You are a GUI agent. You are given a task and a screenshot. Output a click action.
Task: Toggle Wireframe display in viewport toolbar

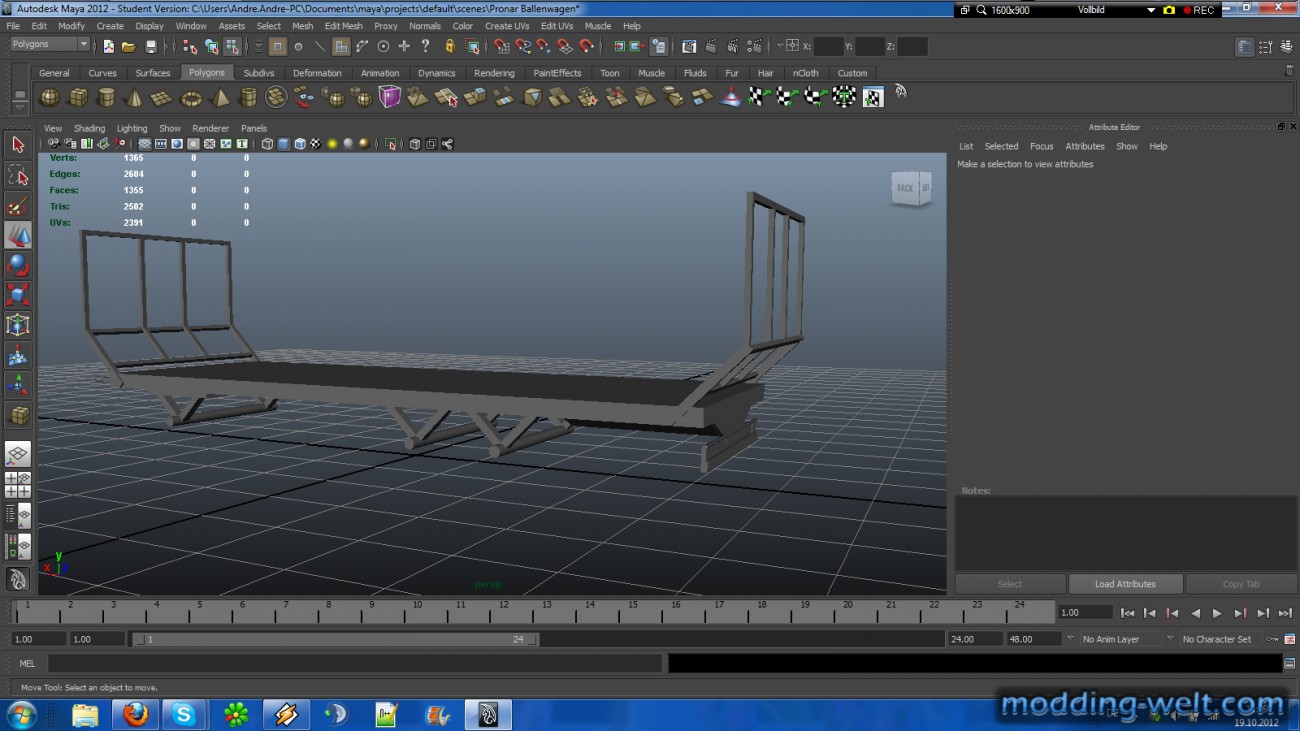[267, 144]
